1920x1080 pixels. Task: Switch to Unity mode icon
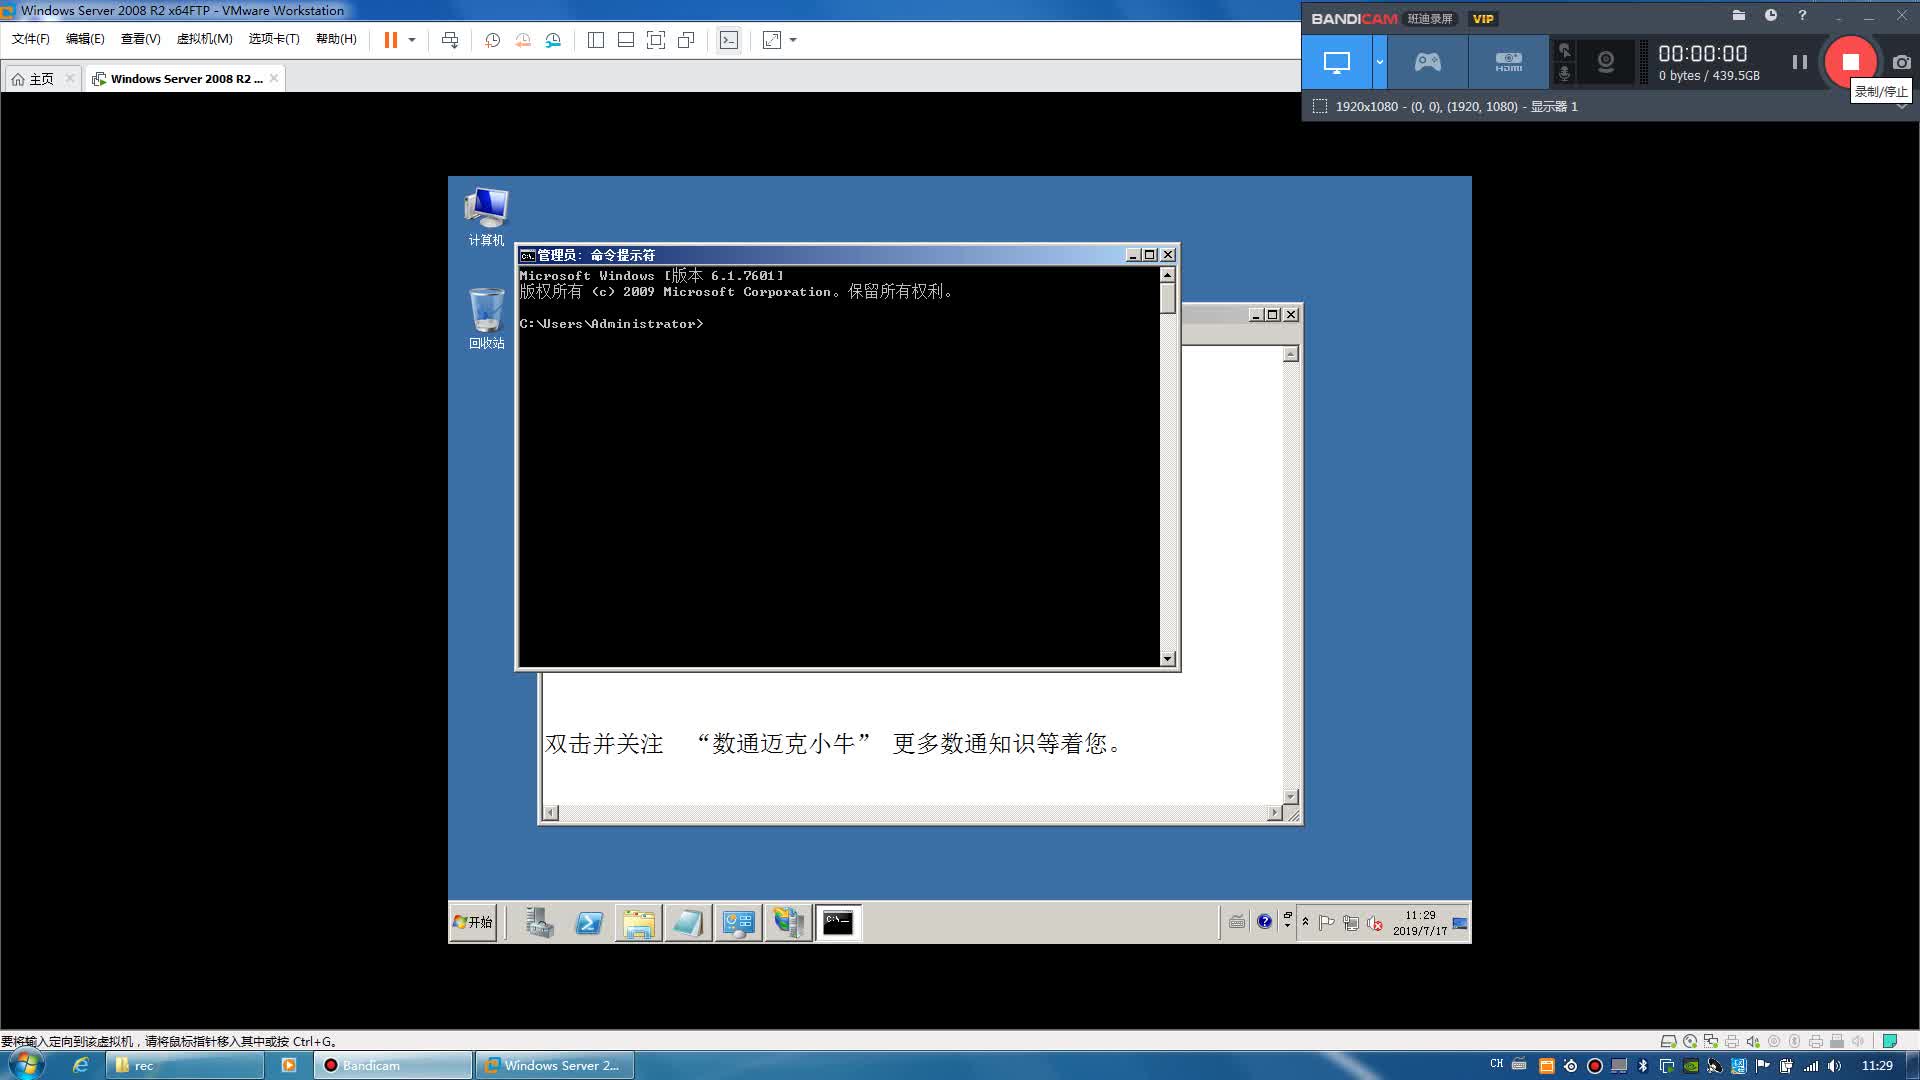pyautogui.click(x=686, y=40)
